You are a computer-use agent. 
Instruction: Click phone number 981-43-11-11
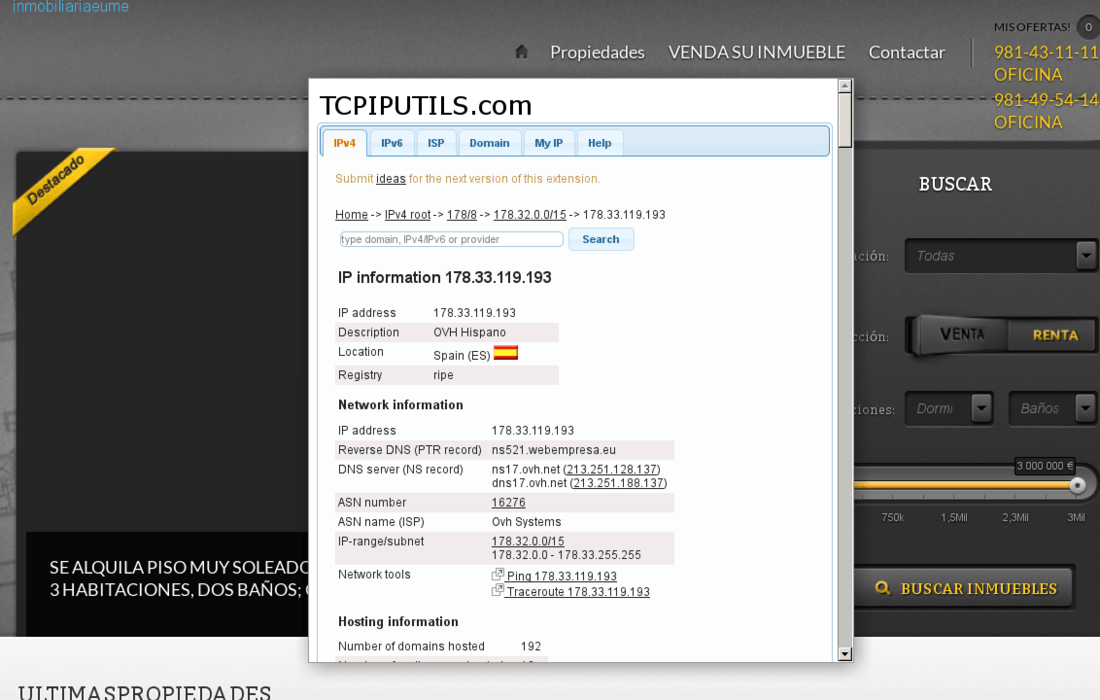1046,52
